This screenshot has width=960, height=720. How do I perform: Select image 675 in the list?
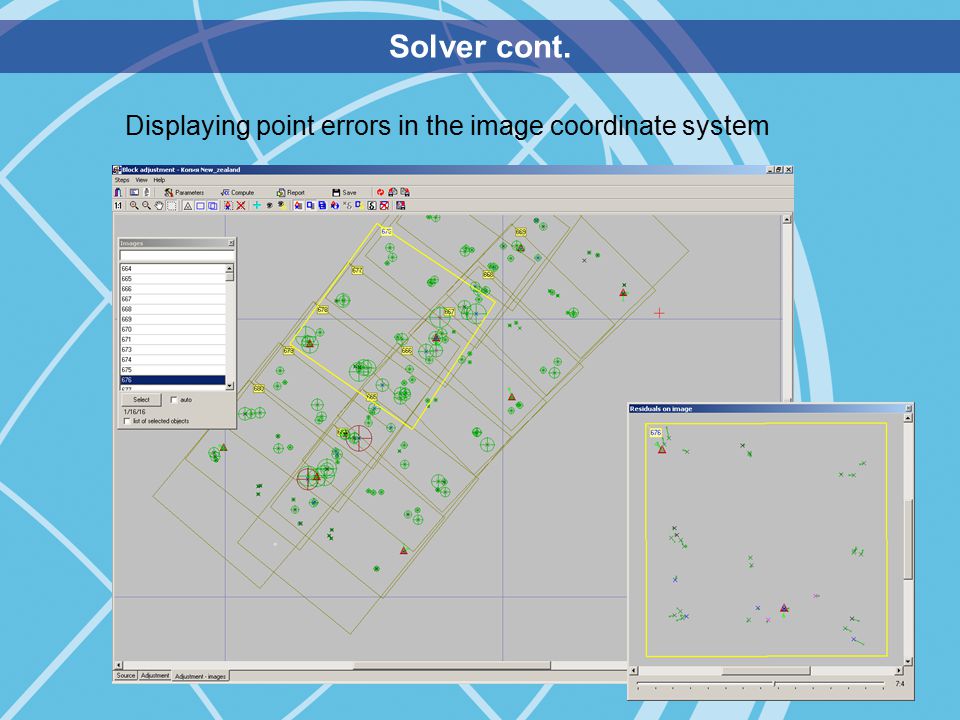(173, 370)
